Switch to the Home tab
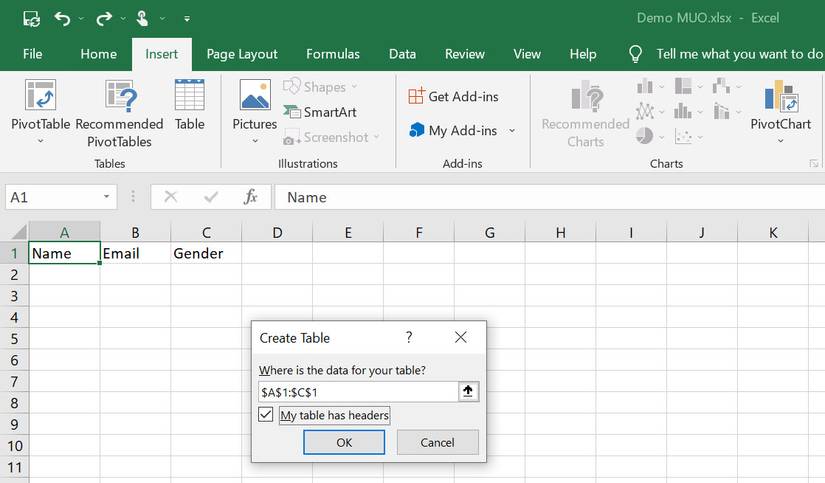The width and height of the screenshot is (825, 483). point(98,54)
